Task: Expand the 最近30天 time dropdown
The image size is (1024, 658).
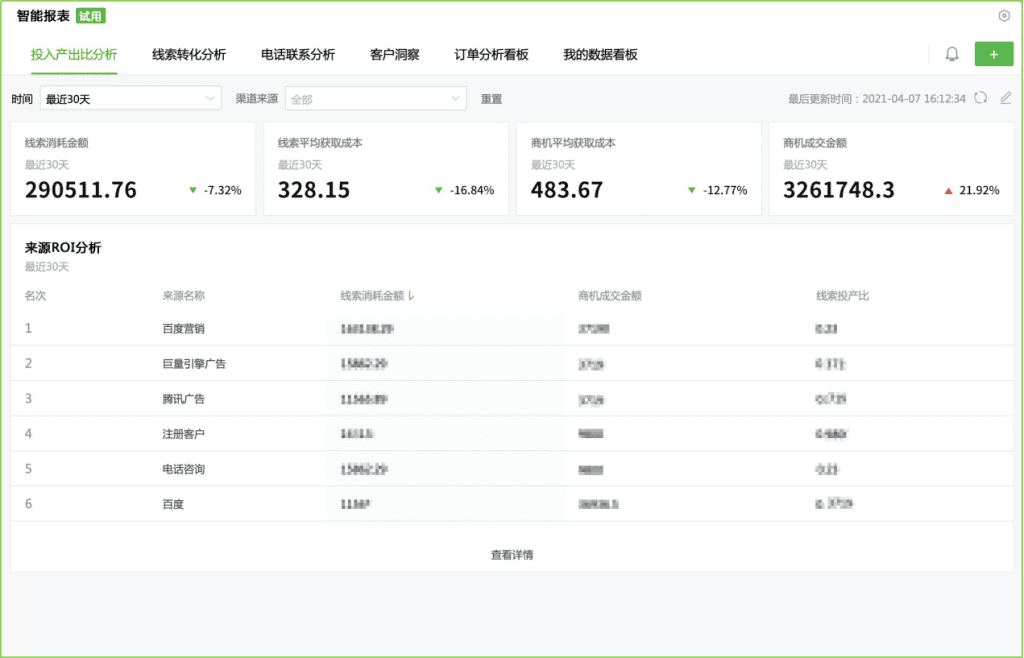Action: tap(130, 99)
